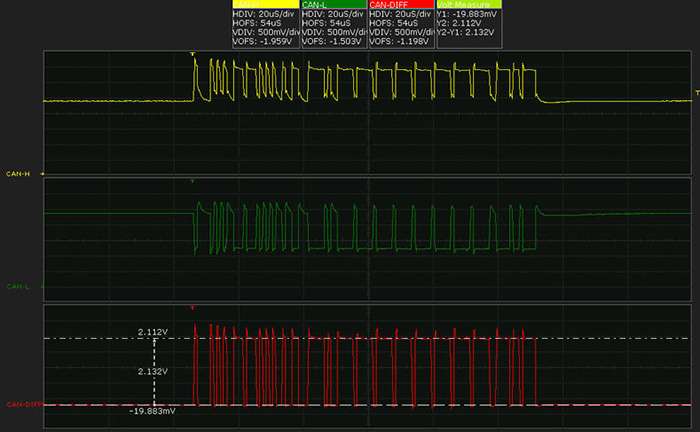
Task: Click the CAN-H ground level marker
Action: point(42,174)
